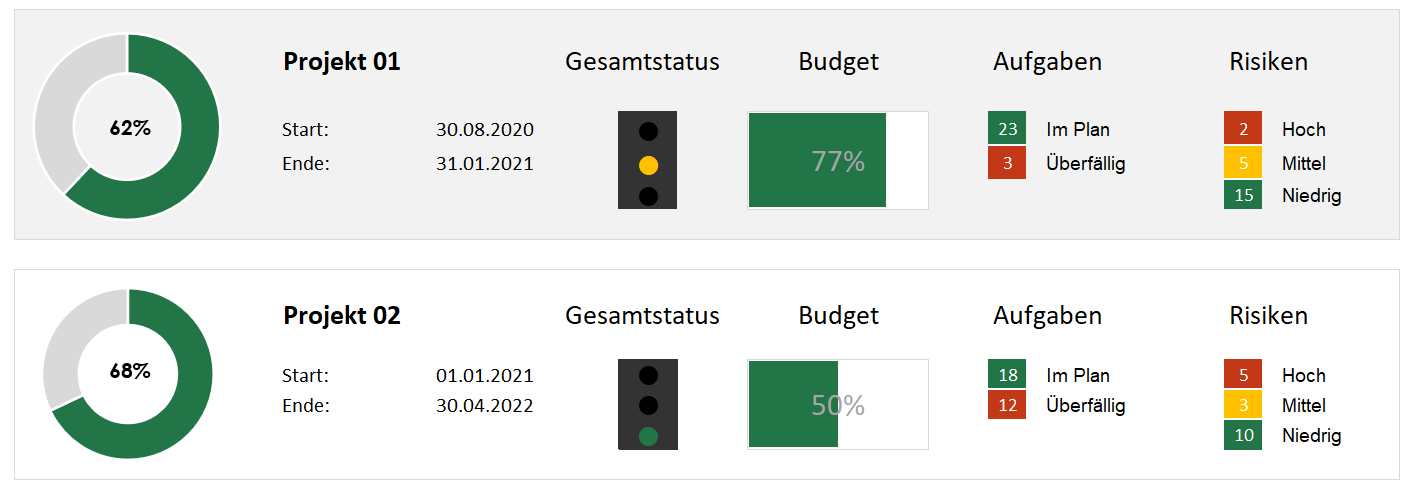
Task: Click the yellow Mittel risk box with 5
Action: [1243, 163]
